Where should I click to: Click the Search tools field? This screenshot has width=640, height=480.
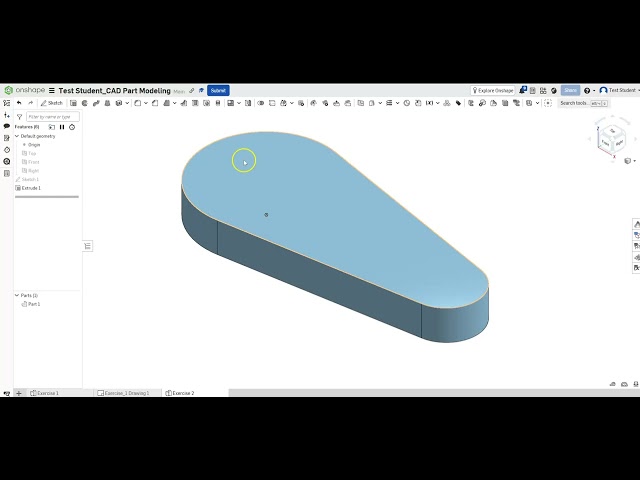click(x=584, y=103)
